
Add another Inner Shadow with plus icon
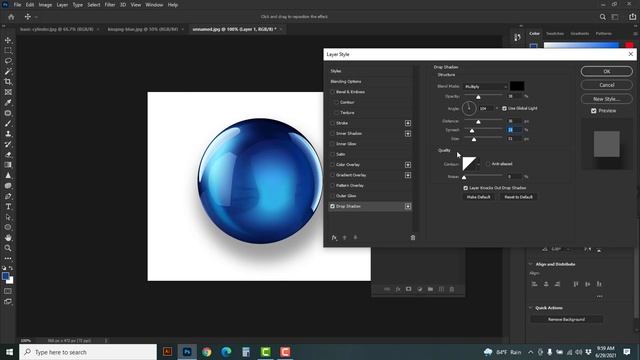point(408,133)
